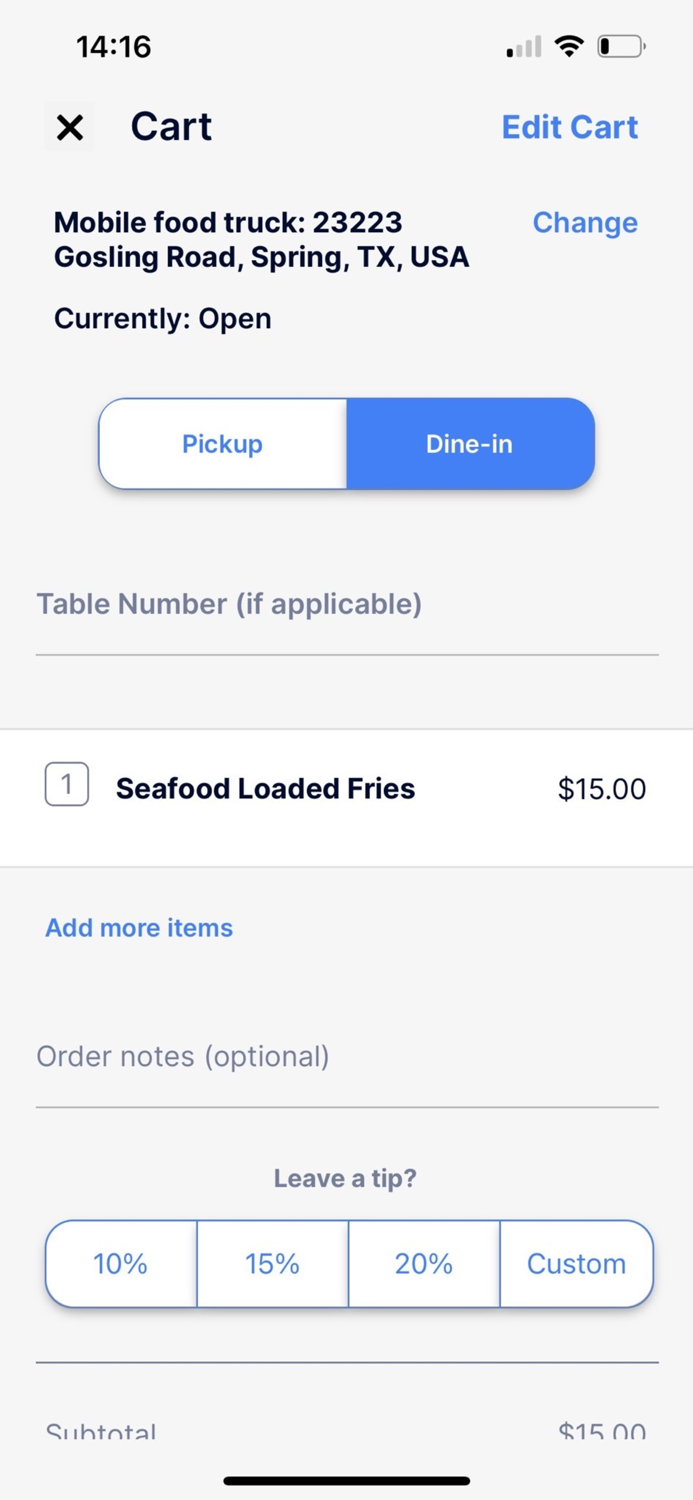Tap the Seafood Loaded Fries item
This screenshot has height=1500, width=693.
[x=266, y=788]
